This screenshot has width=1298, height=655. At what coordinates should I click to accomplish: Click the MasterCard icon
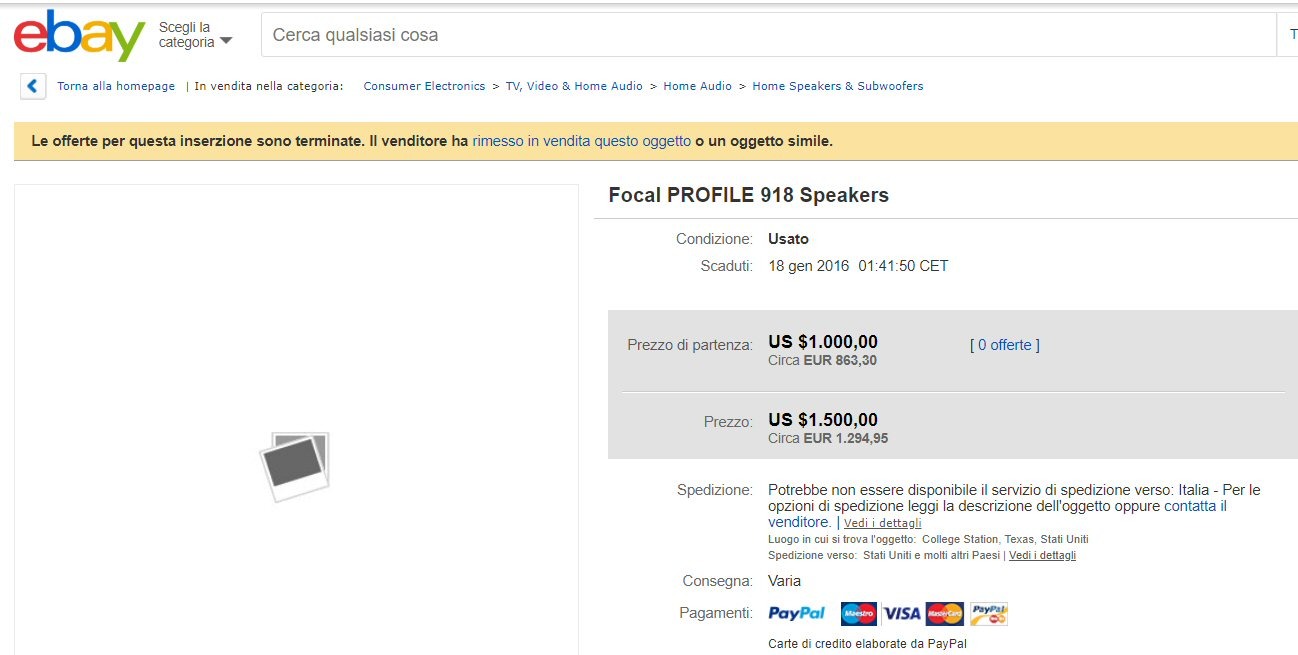pyautogui.click(x=944, y=613)
